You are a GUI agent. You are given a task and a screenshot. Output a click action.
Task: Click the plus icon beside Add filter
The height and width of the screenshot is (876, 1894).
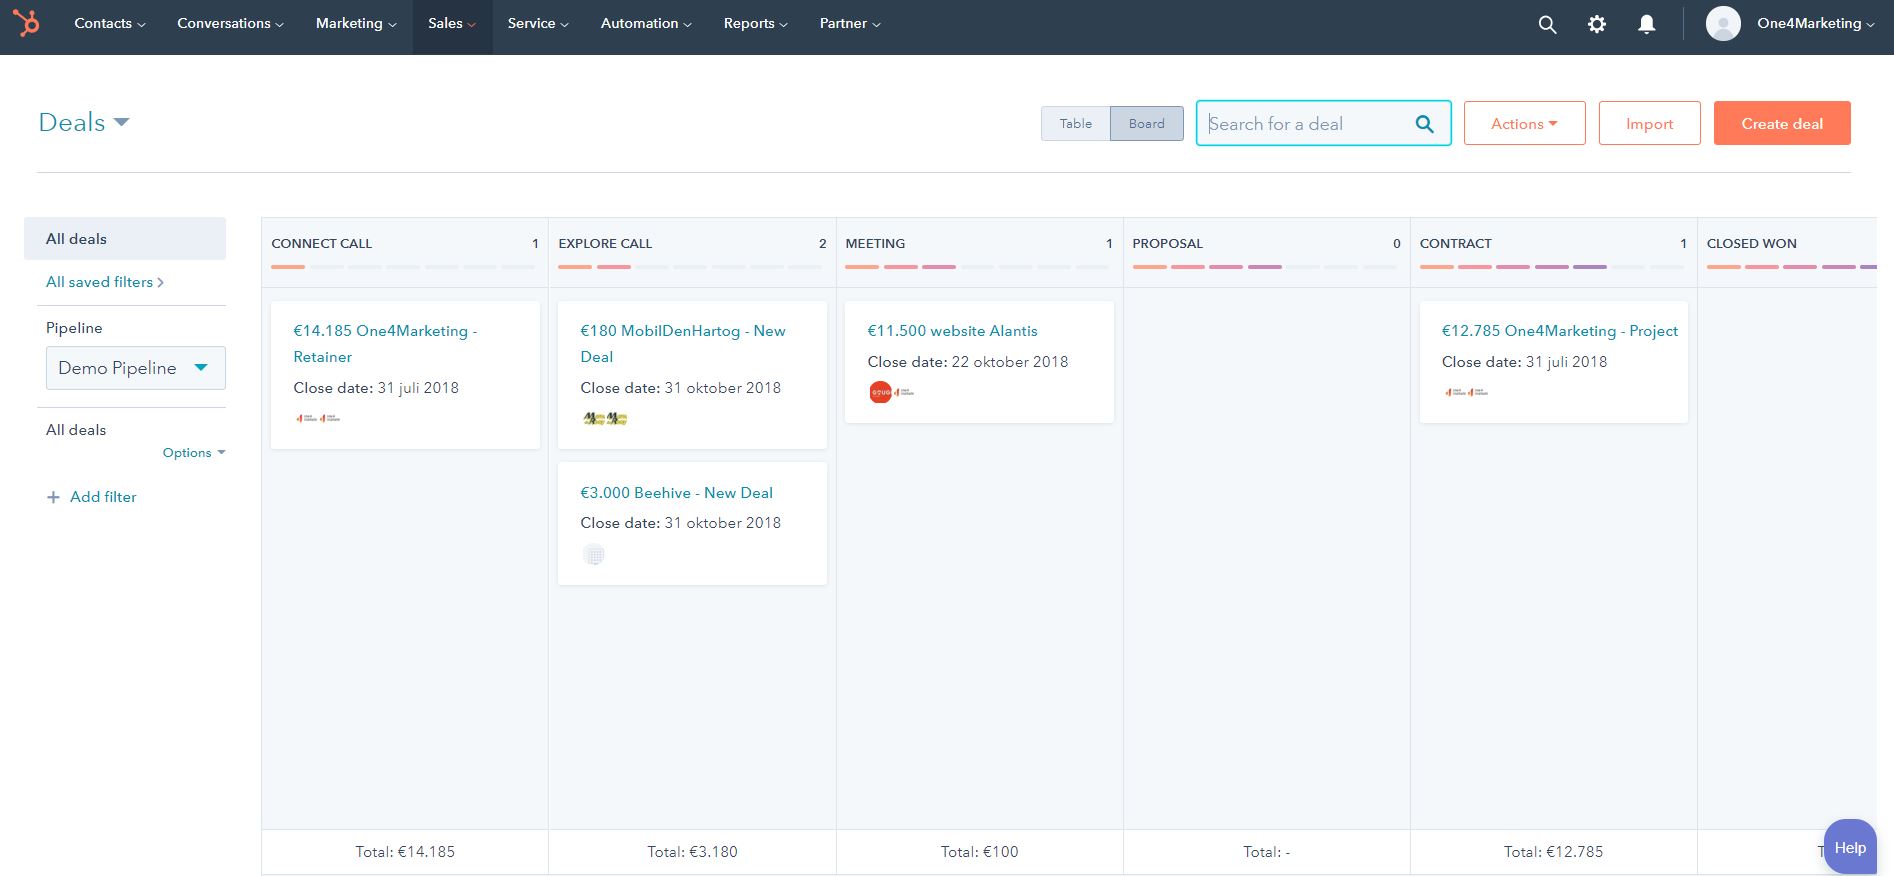point(53,497)
